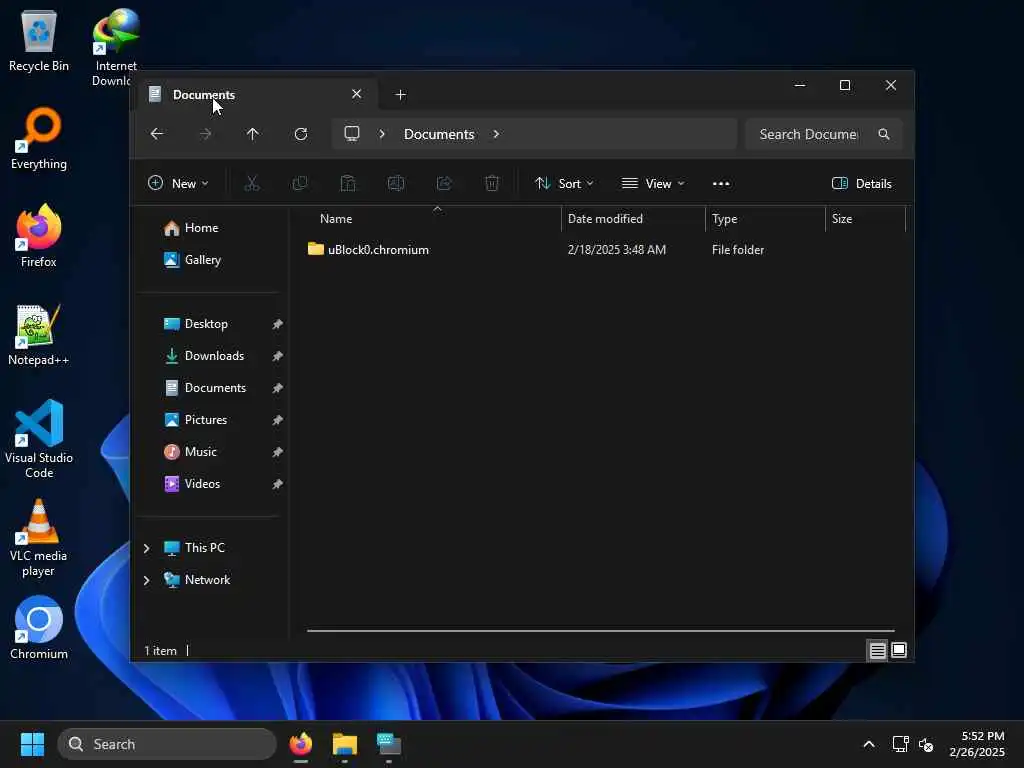Open the Windows Start menu
Viewport: 1024px width, 768px height.
tap(33, 744)
